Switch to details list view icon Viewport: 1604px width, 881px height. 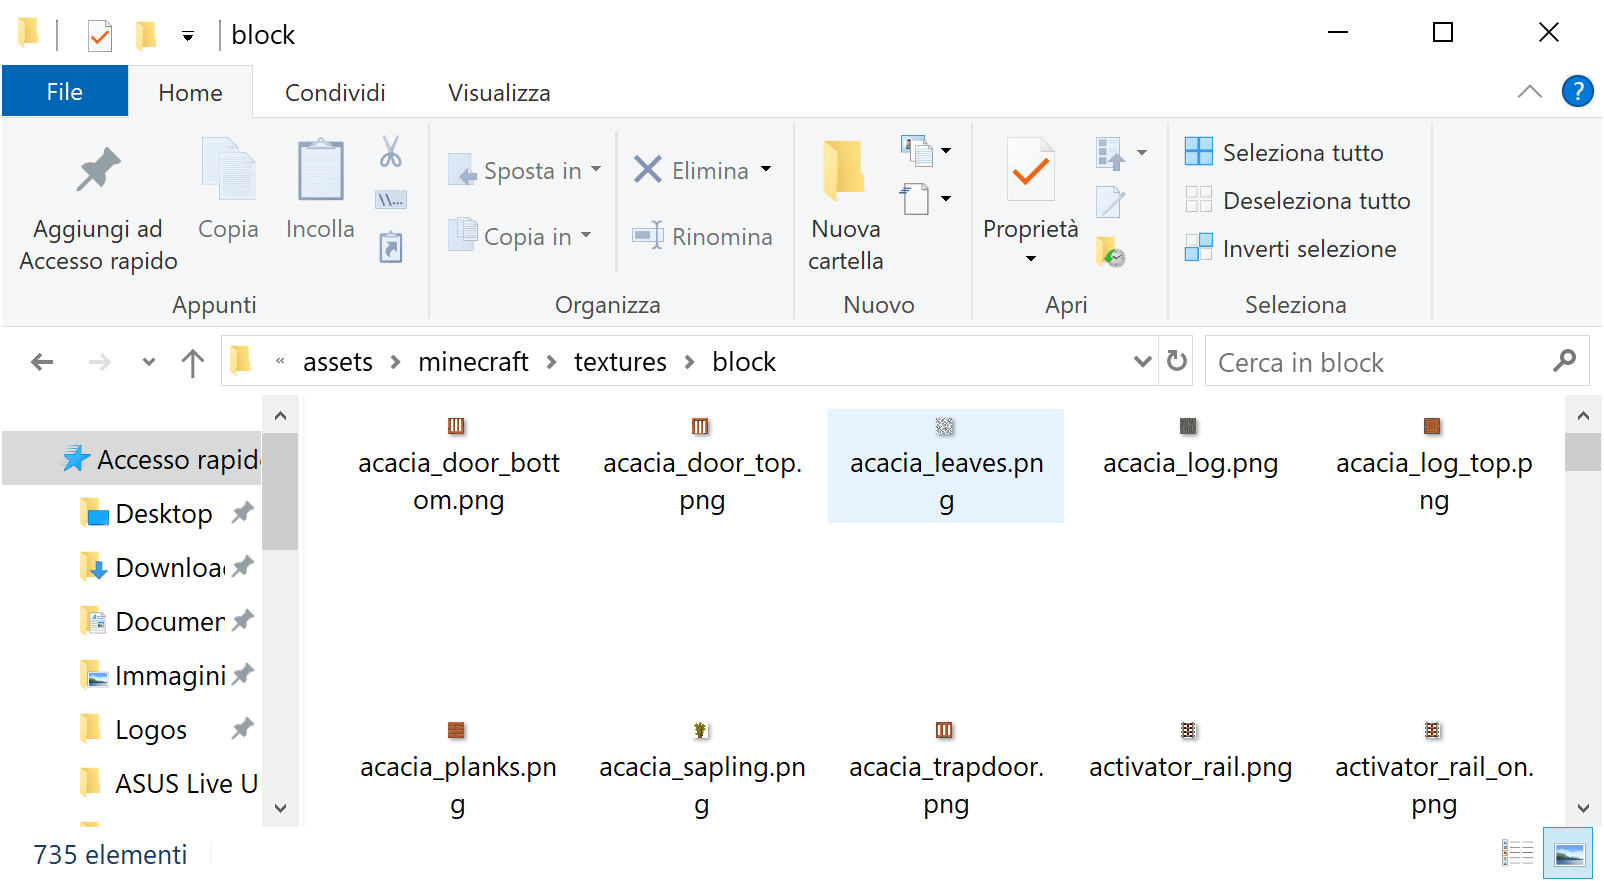click(x=1517, y=853)
